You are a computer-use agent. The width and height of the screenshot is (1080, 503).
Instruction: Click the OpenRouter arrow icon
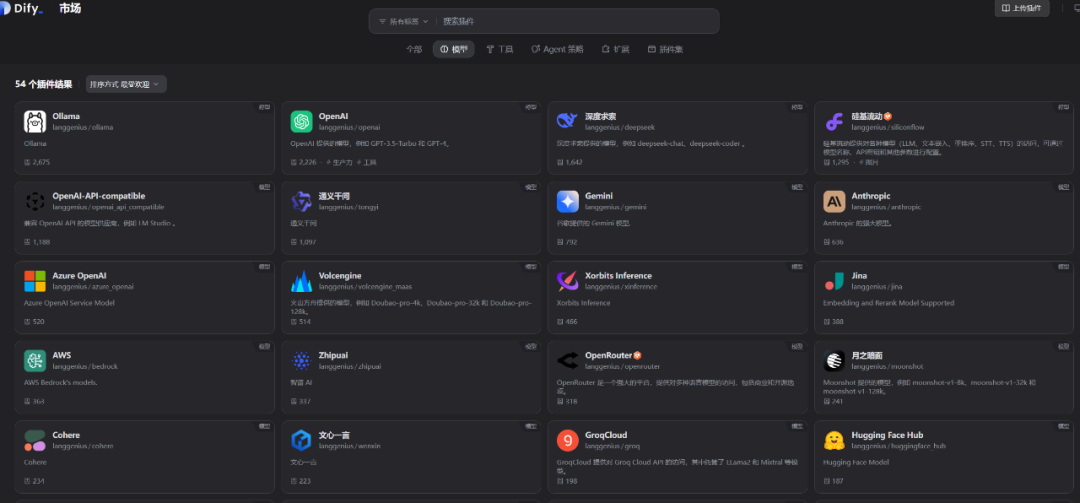click(568, 360)
